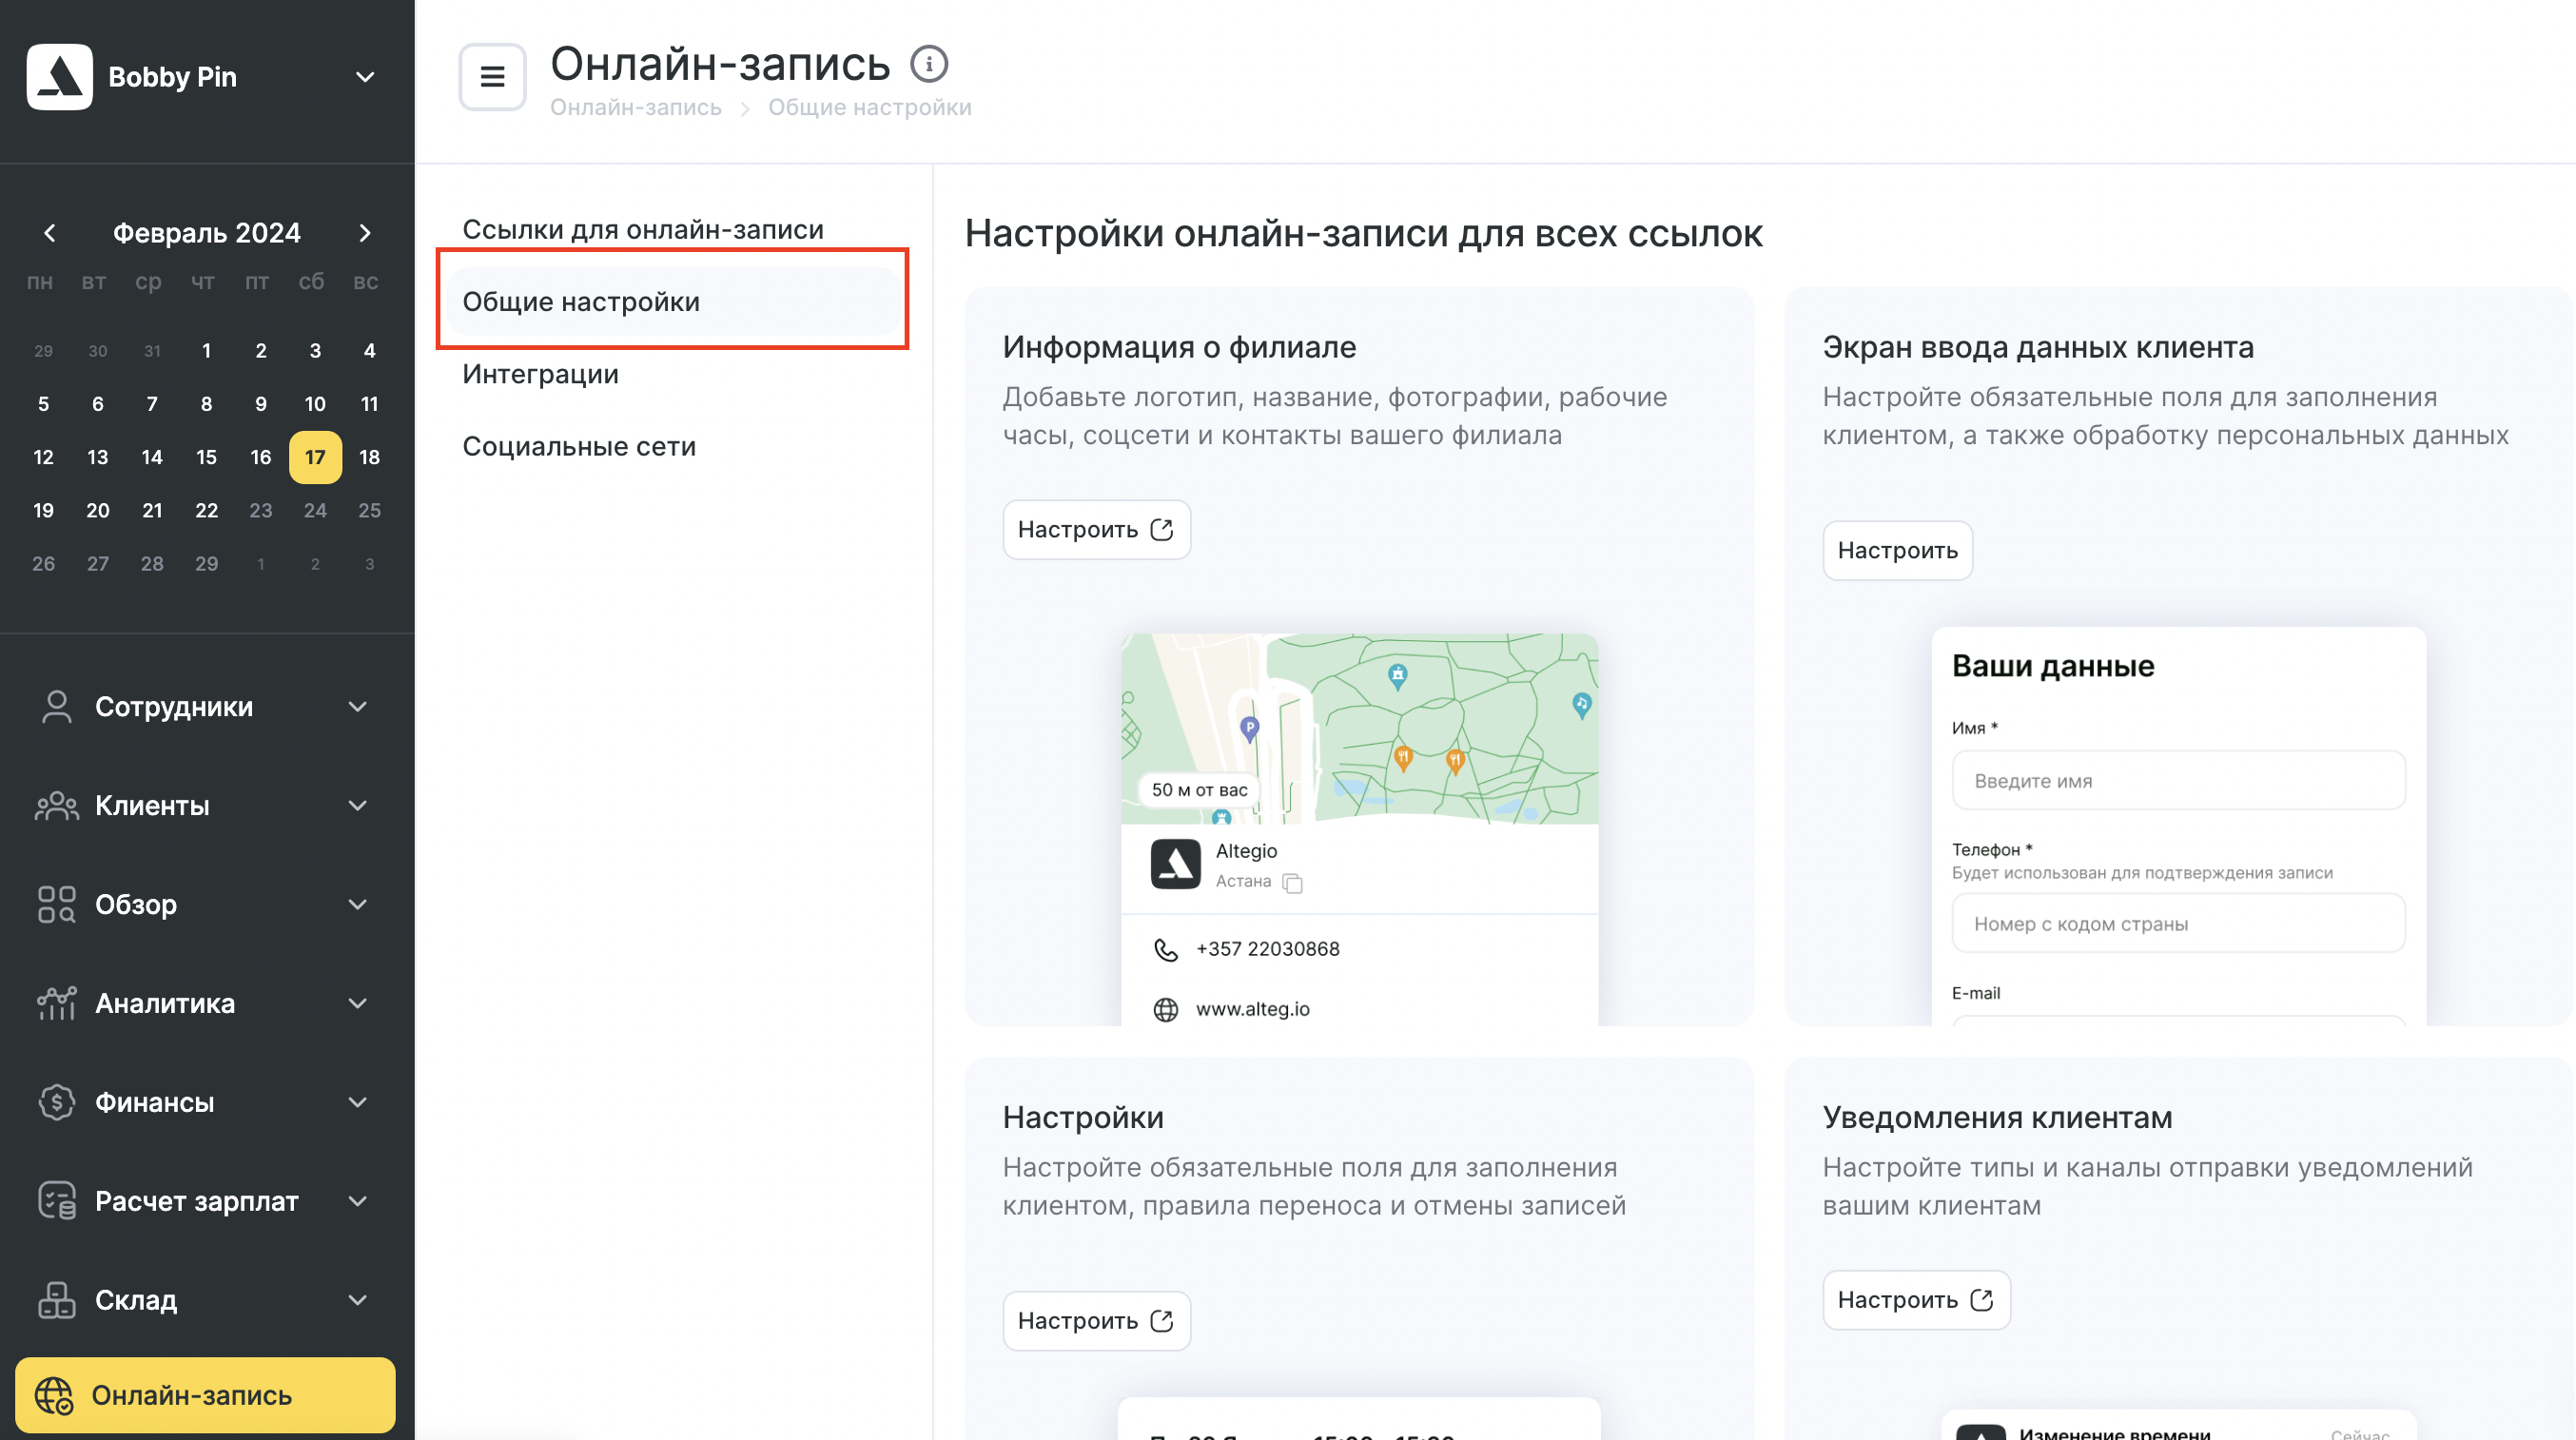Image resolution: width=2576 pixels, height=1440 pixels.
Task: Click the Склад boxes icon
Action: click(57, 1300)
